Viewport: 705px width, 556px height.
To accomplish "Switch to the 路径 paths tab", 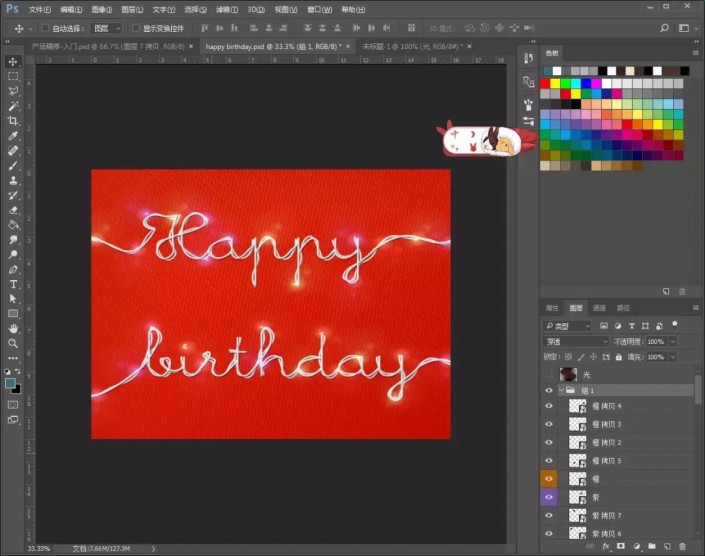I will pos(623,308).
